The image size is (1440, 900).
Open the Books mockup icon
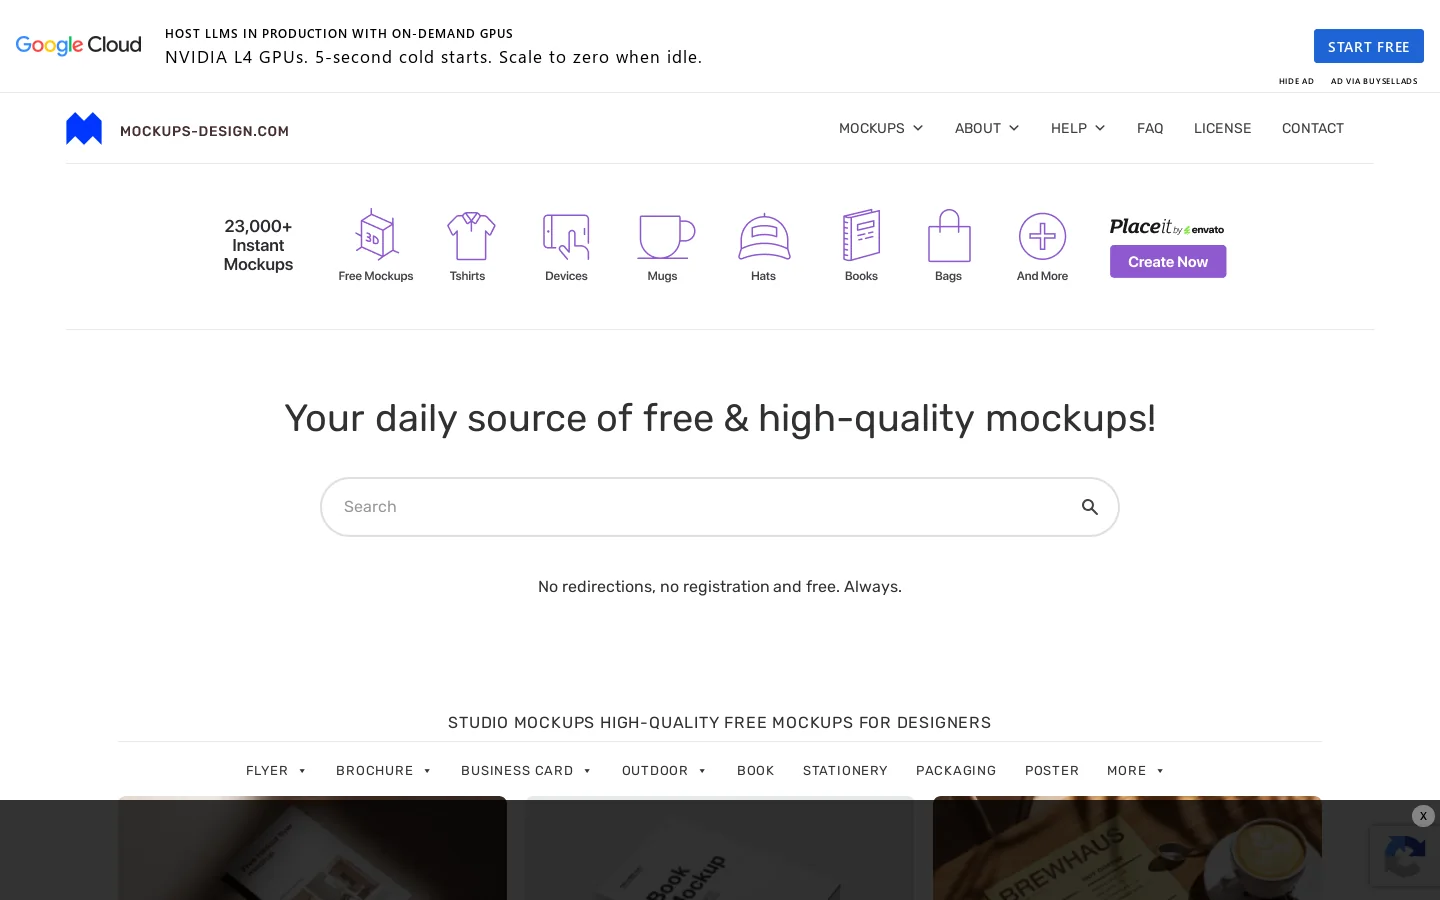[x=861, y=235]
